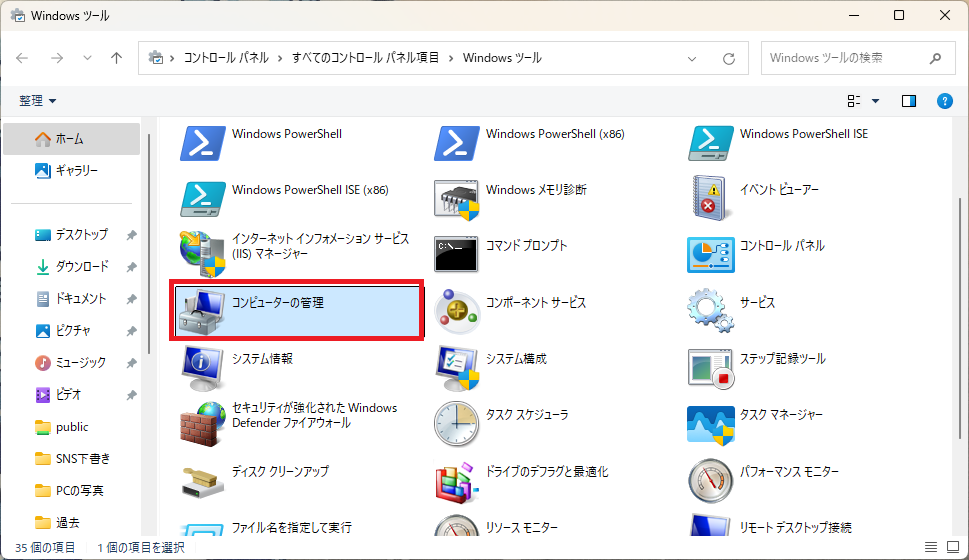
Task: Select the システム情報 icon
Action: 203,368
